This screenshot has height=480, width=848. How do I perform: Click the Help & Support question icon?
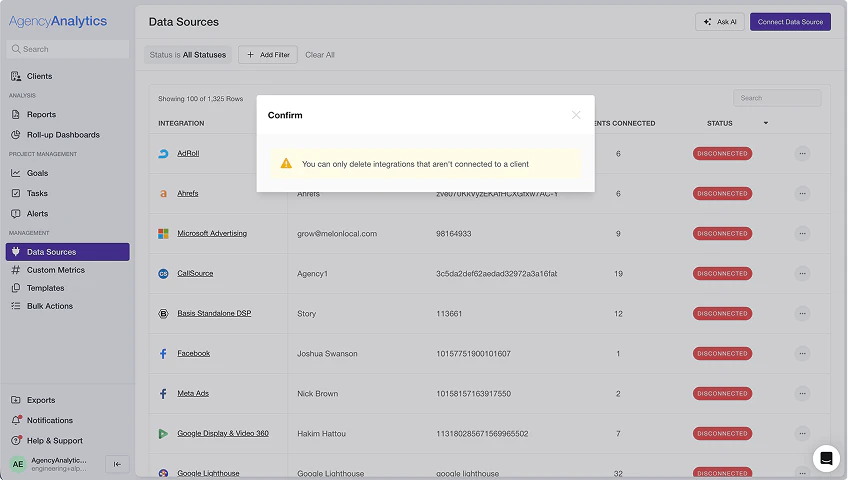[16, 440]
